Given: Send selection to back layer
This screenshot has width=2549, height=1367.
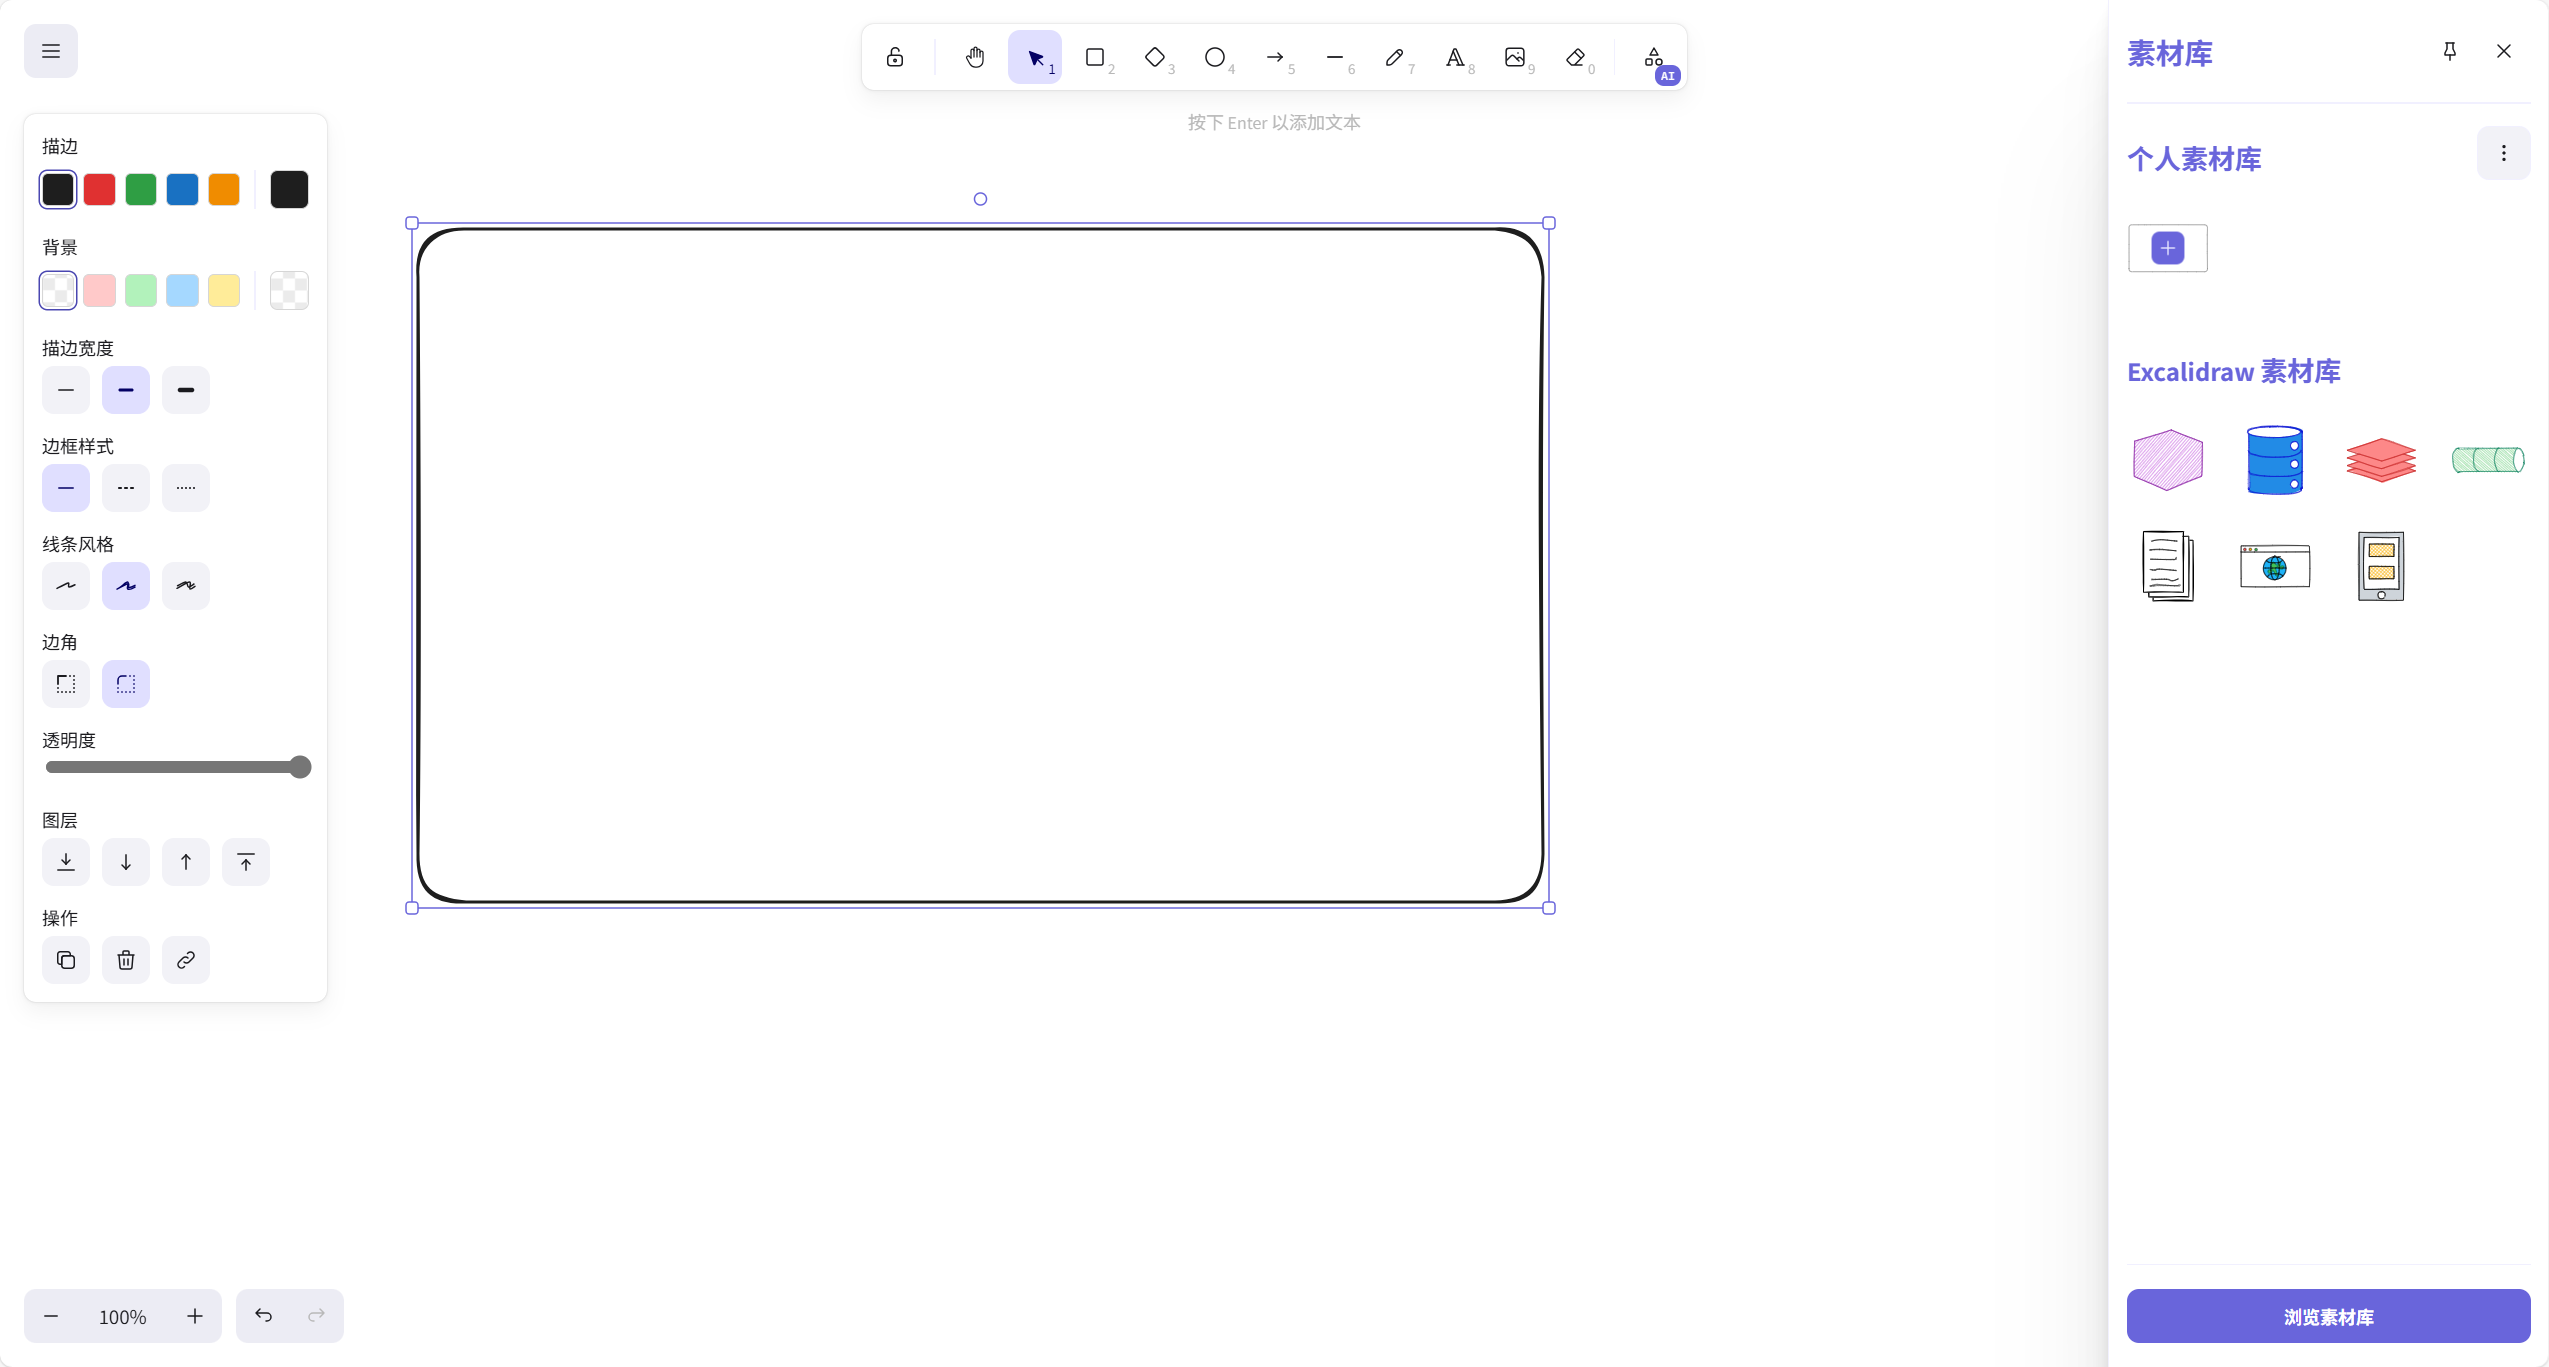Looking at the screenshot, I should (x=66, y=862).
